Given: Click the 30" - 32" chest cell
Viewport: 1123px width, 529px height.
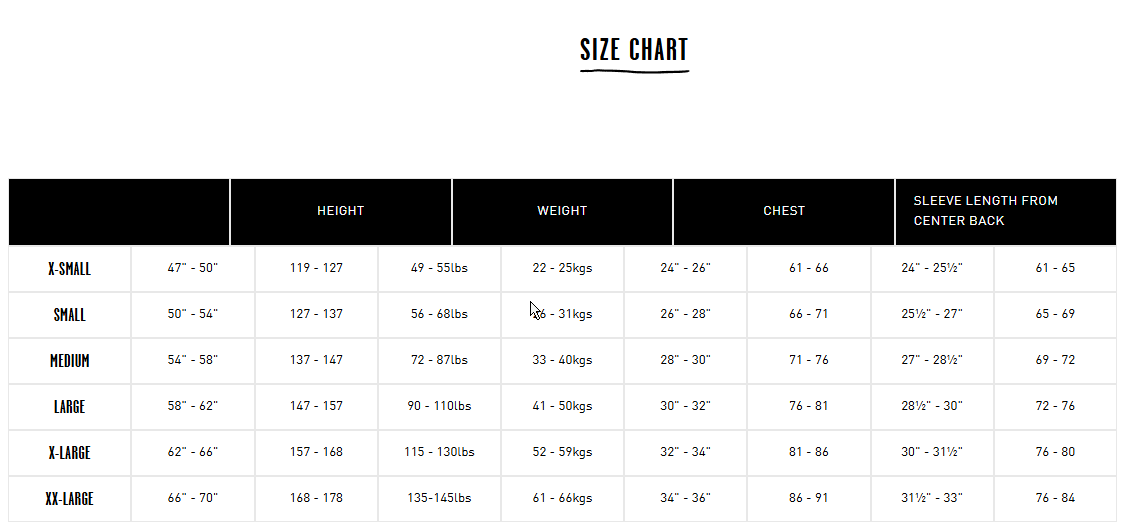Looking at the screenshot, I should point(685,406).
